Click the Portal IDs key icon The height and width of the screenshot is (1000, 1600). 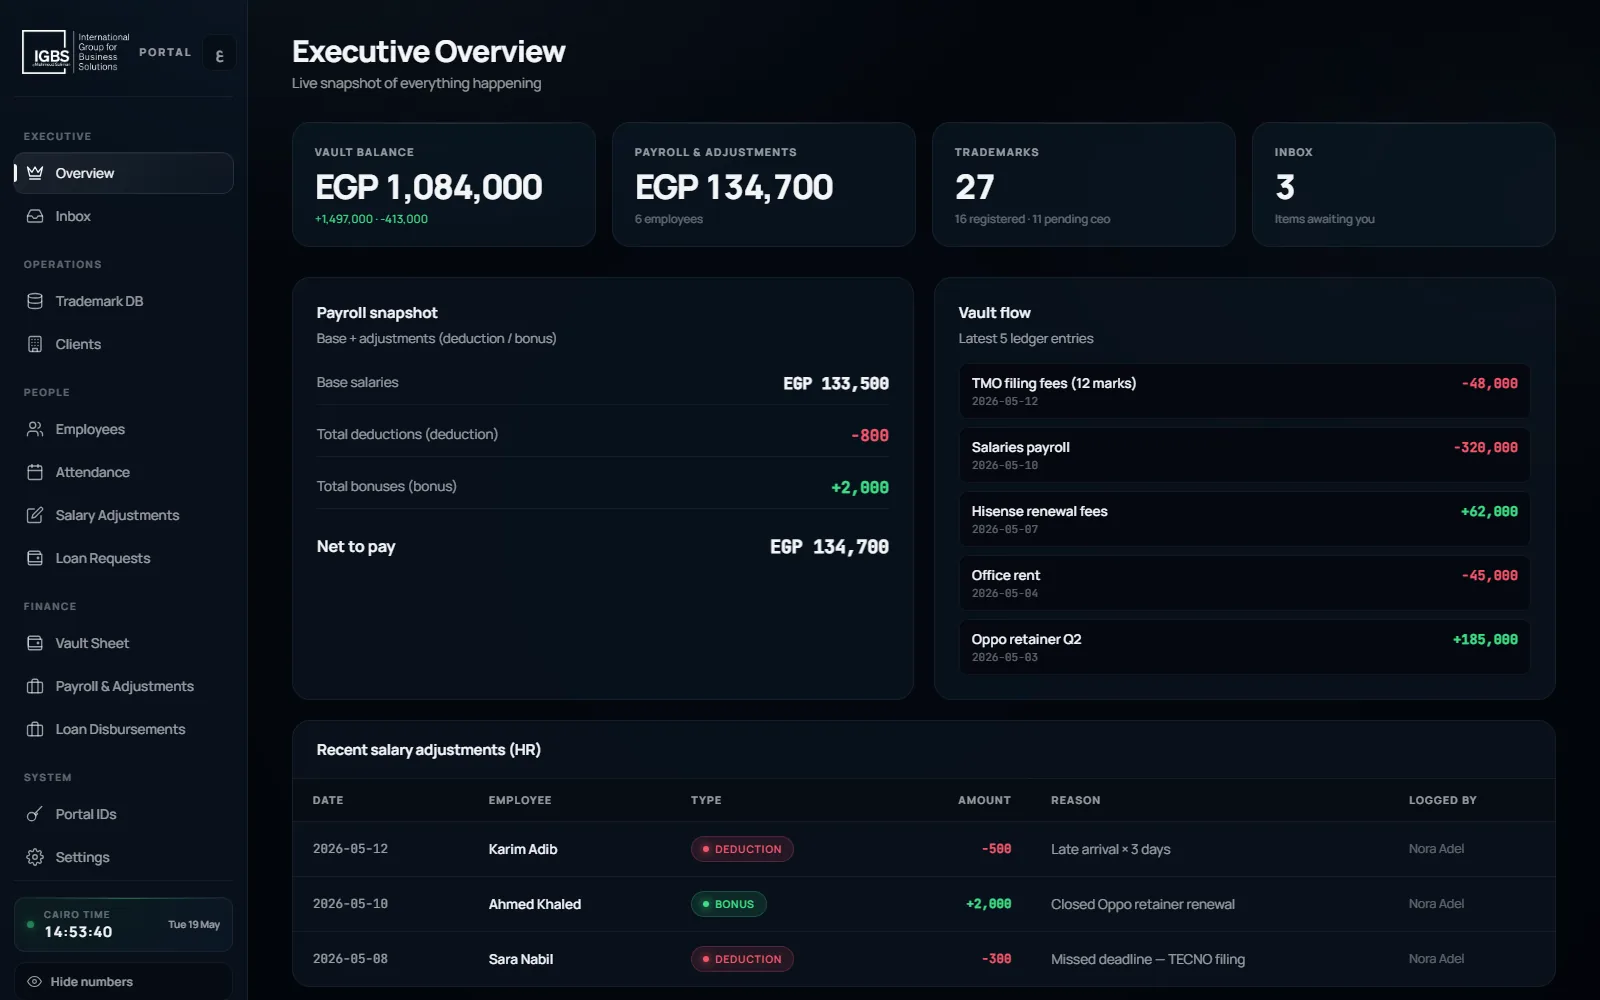click(35, 814)
